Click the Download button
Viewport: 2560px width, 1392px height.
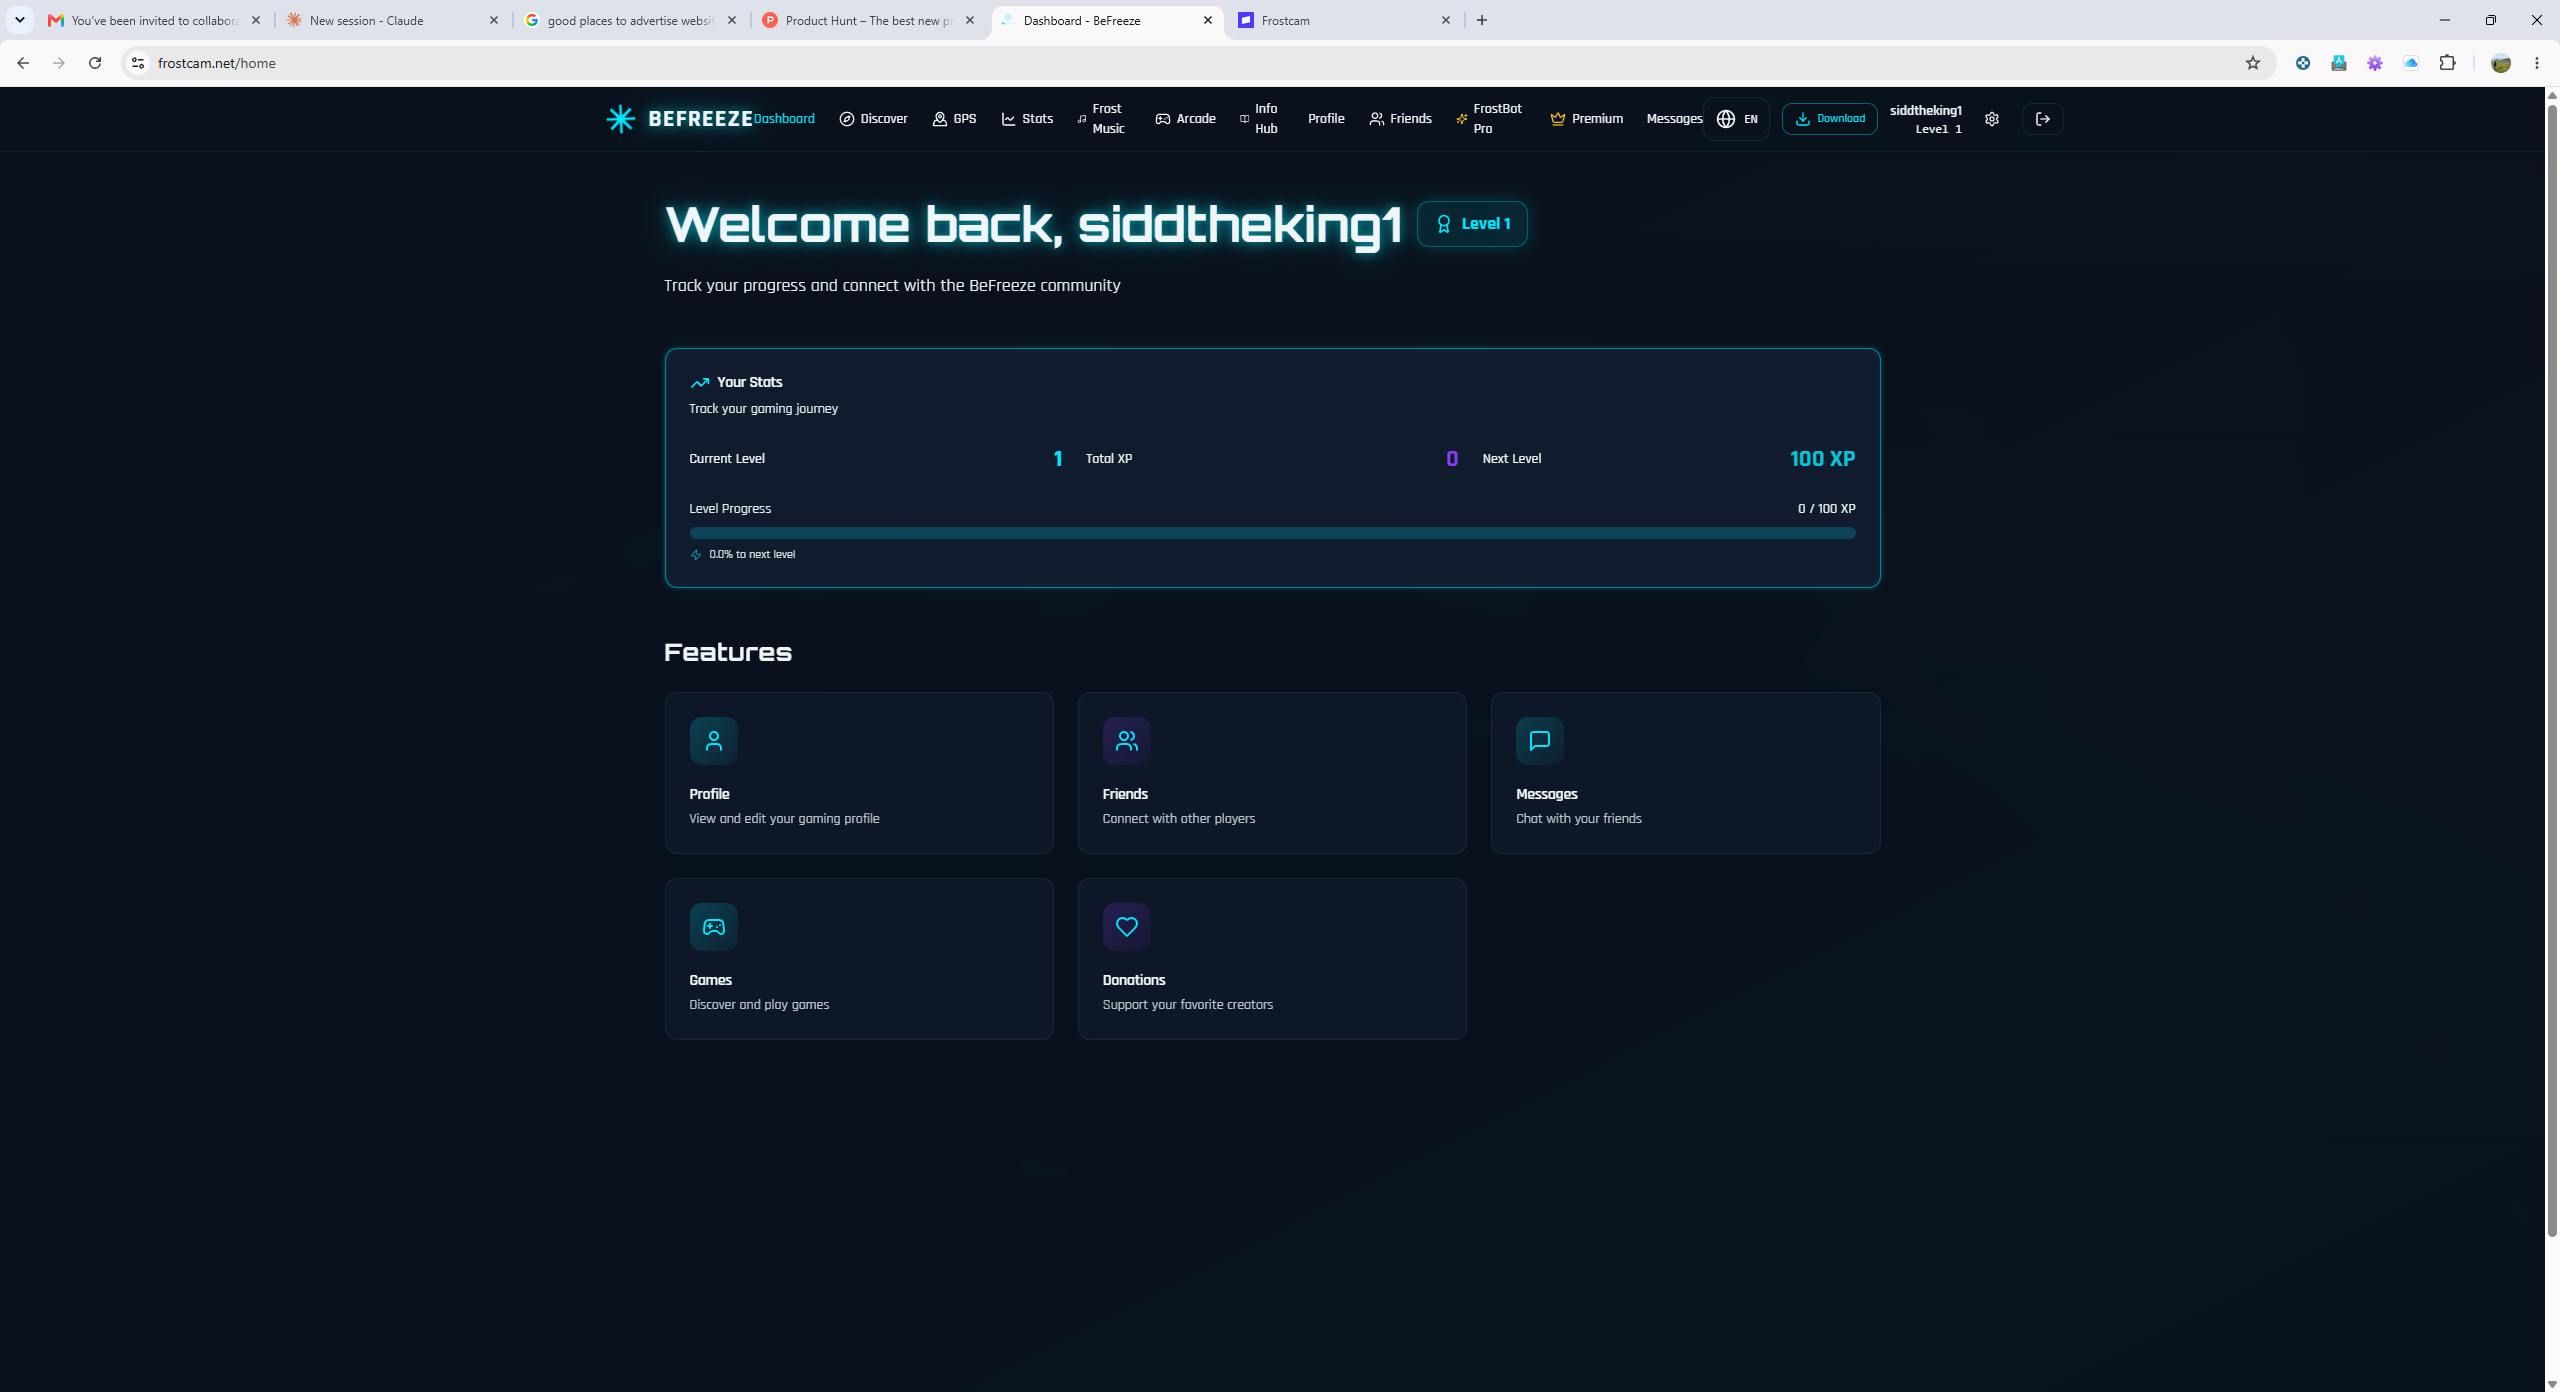[x=1829, y=119]
